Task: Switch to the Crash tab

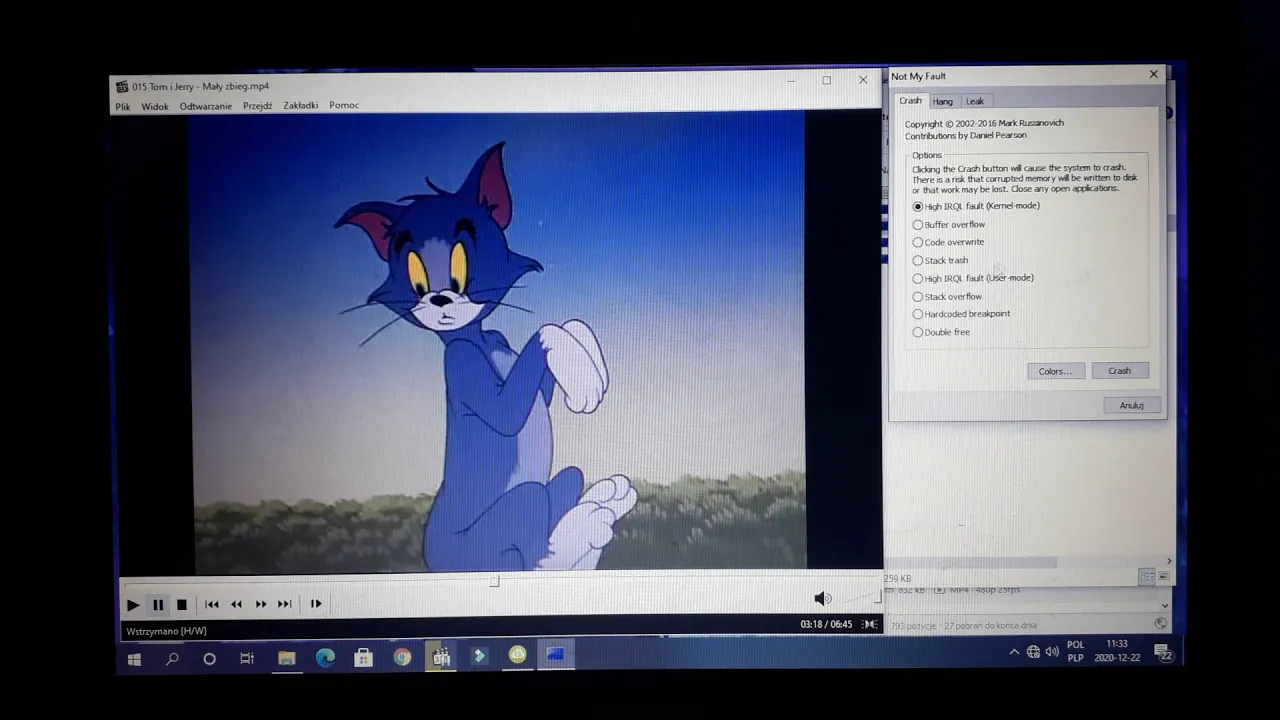Action: pyautogui.click(x=910, y=101)
